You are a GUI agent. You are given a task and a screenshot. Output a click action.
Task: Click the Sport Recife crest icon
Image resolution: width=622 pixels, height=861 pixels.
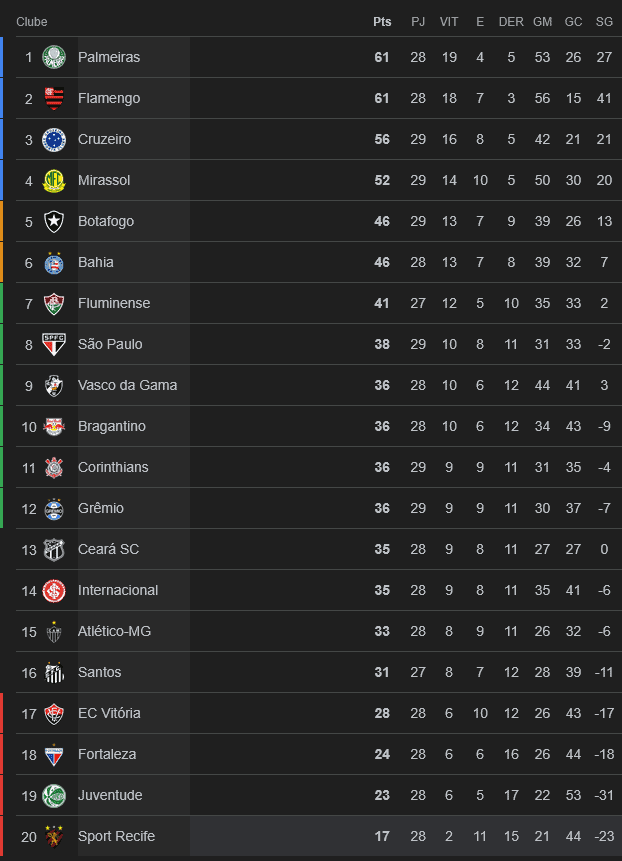[54, 836]
